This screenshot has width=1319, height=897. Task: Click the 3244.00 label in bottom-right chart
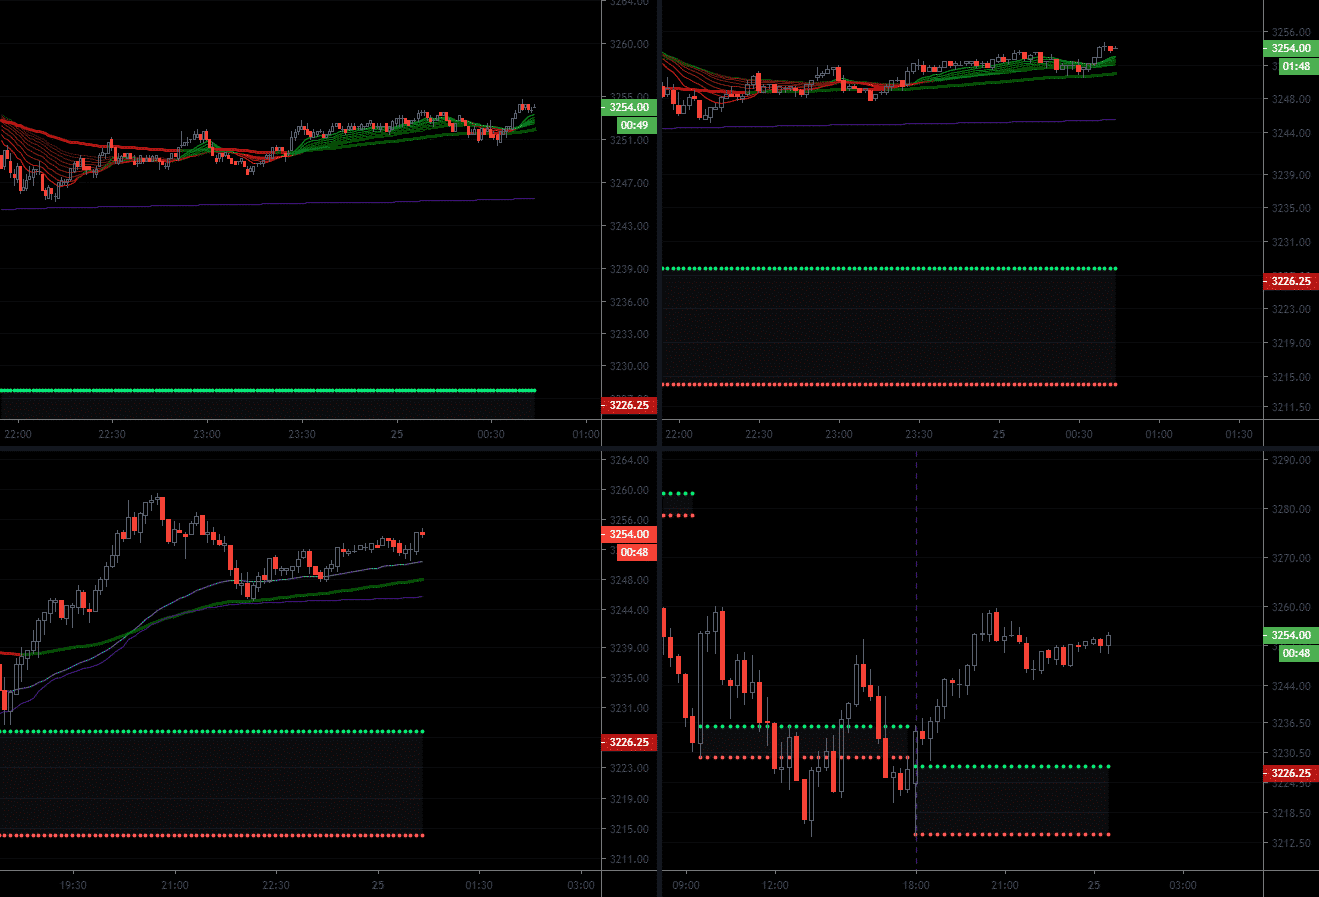[x=1290, y=686]
